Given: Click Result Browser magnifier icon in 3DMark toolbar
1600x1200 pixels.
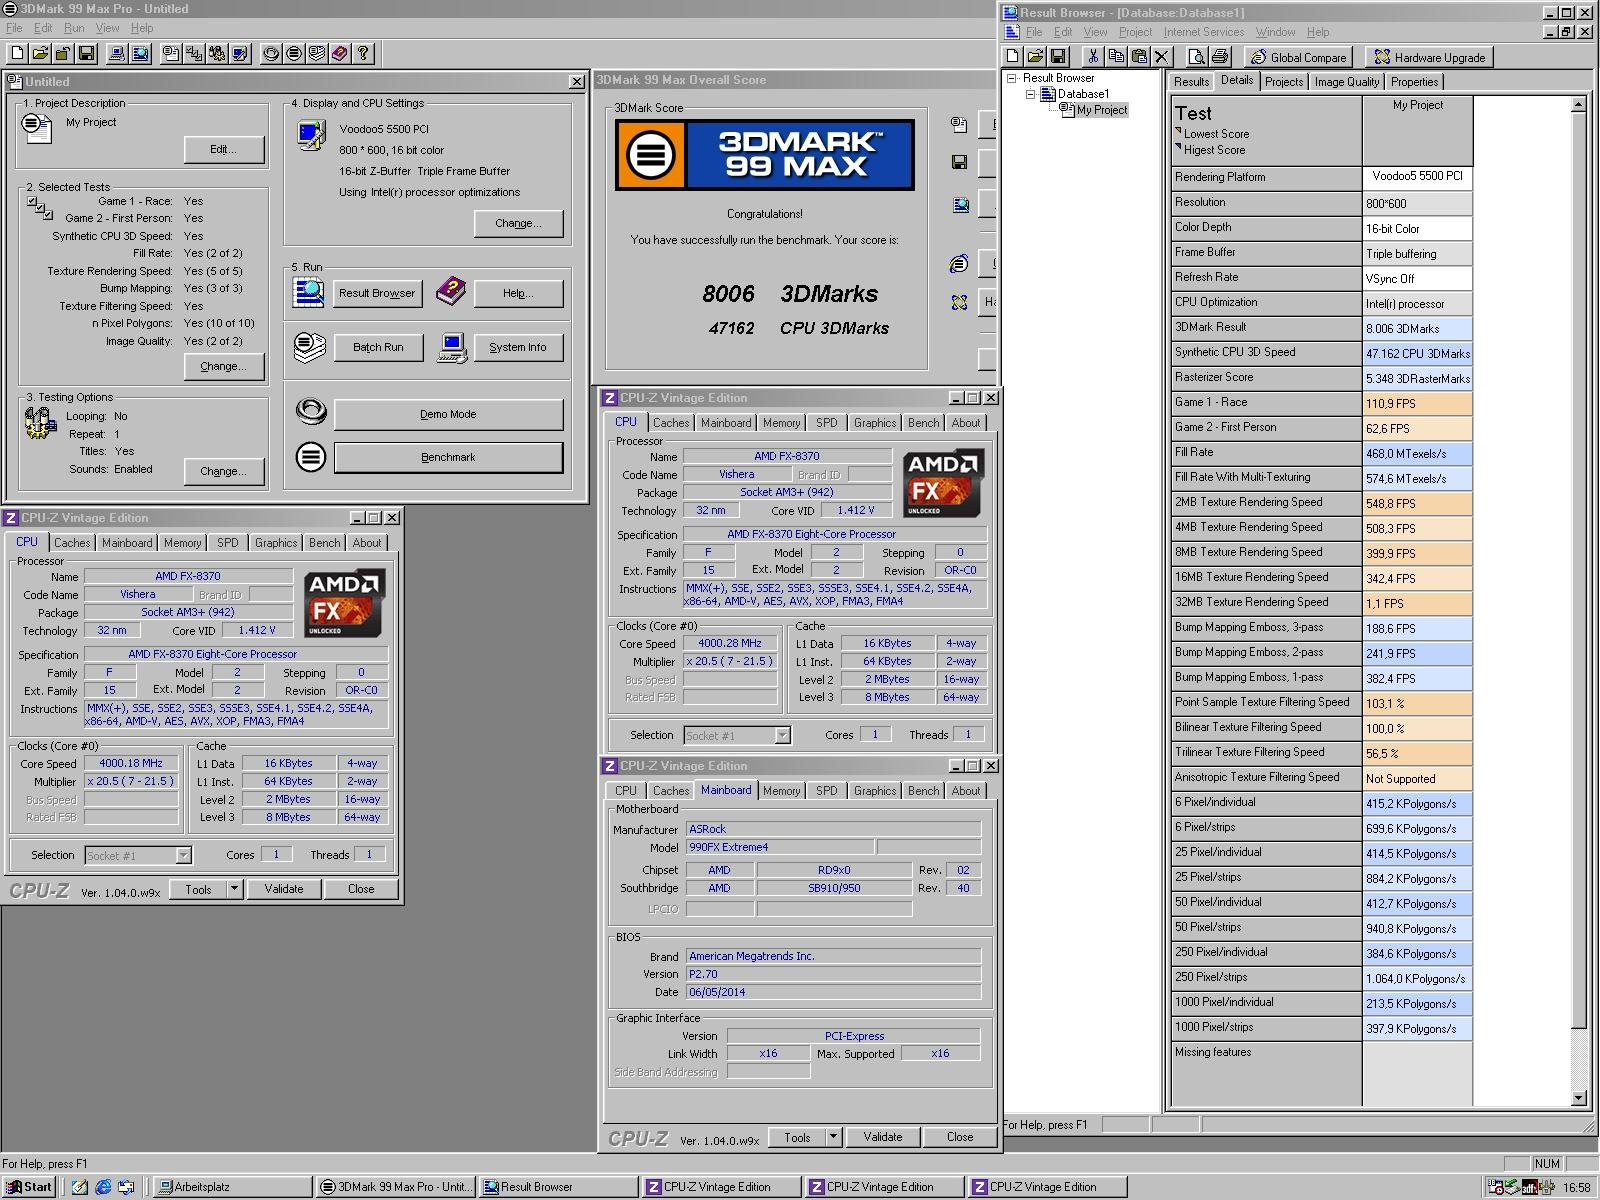Looking at the screenshot, I should pyautogui.click(x=140, y=54).
